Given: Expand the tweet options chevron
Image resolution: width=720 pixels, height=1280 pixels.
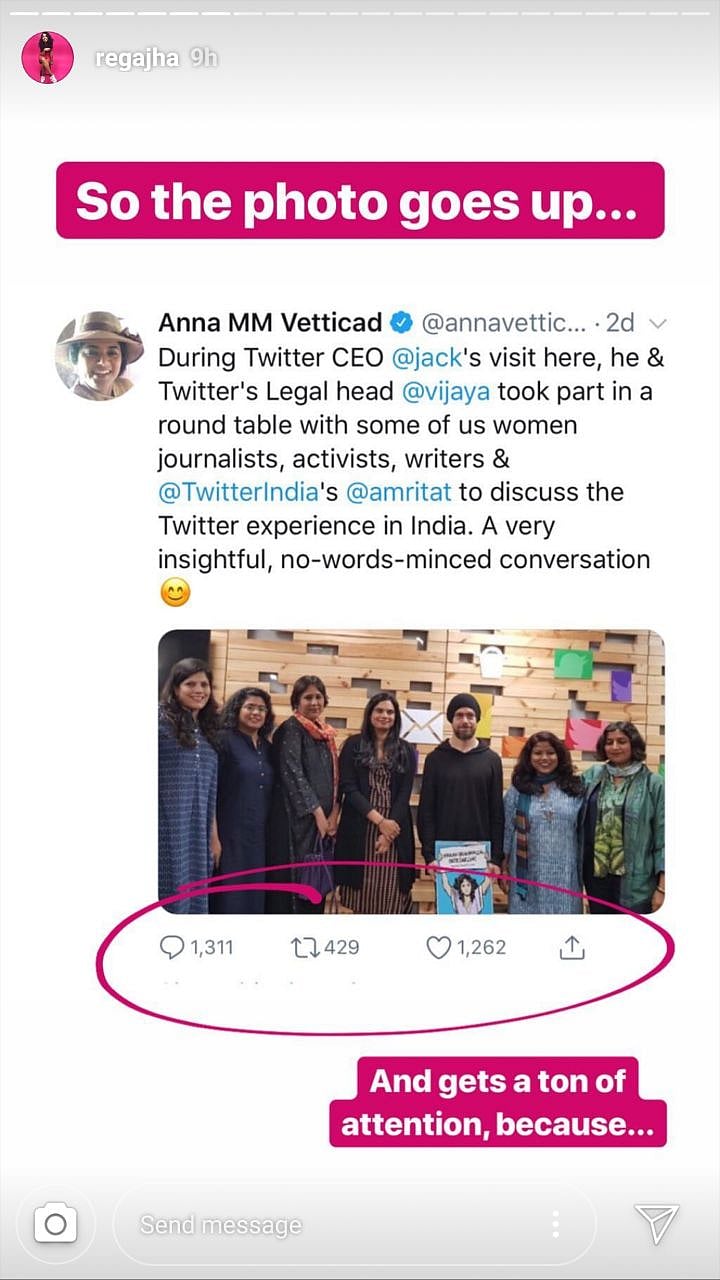Looking at the screenshot, I should [658, 323].
